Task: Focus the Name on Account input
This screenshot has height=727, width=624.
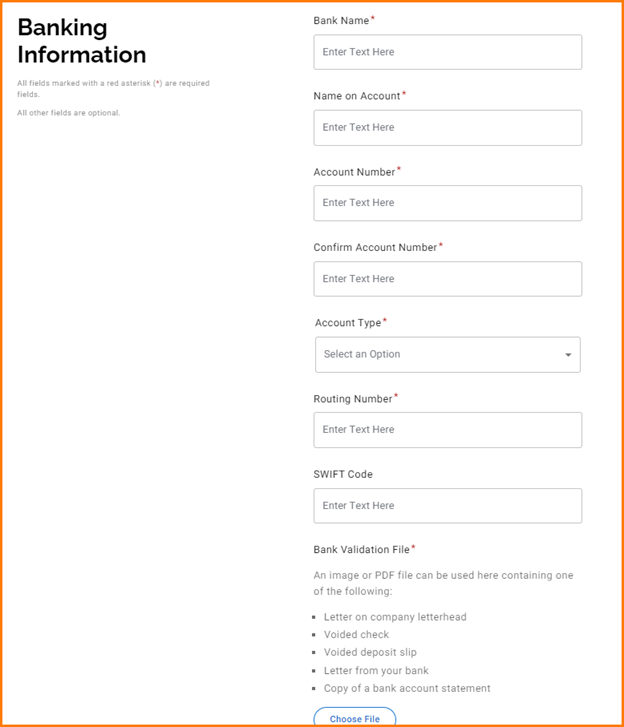Action: [447, 128]
